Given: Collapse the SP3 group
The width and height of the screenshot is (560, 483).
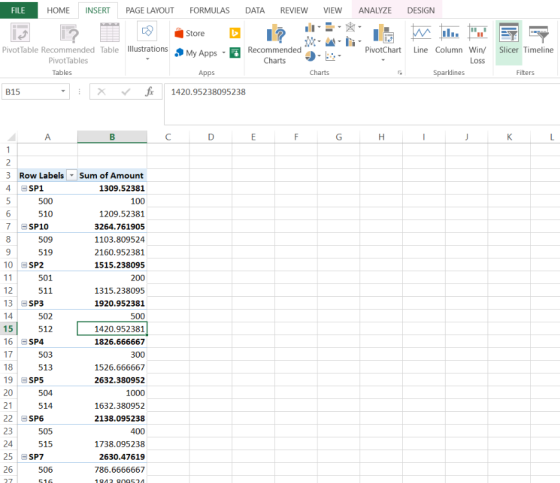Looking at the screenshot, I should [x=24, y=303].
